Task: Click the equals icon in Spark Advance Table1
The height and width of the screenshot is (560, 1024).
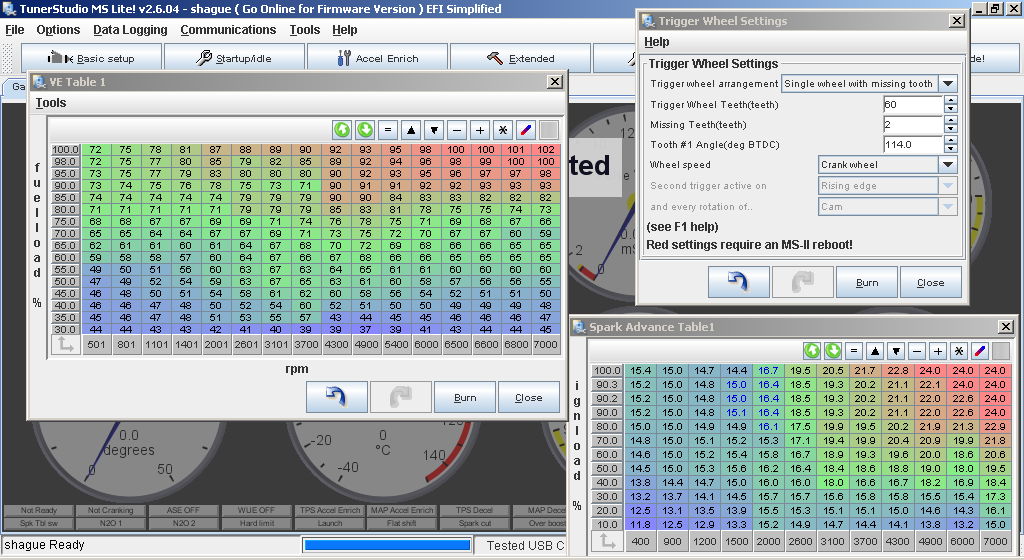Action: (854, 350)
